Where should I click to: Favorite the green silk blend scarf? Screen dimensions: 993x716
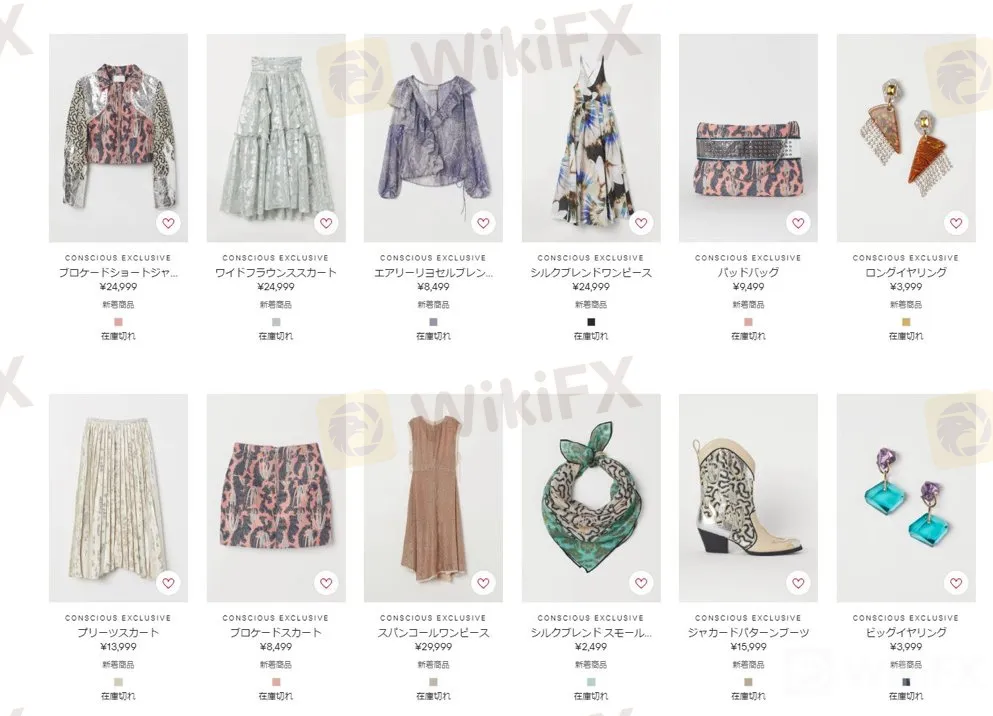coord(641,583)
